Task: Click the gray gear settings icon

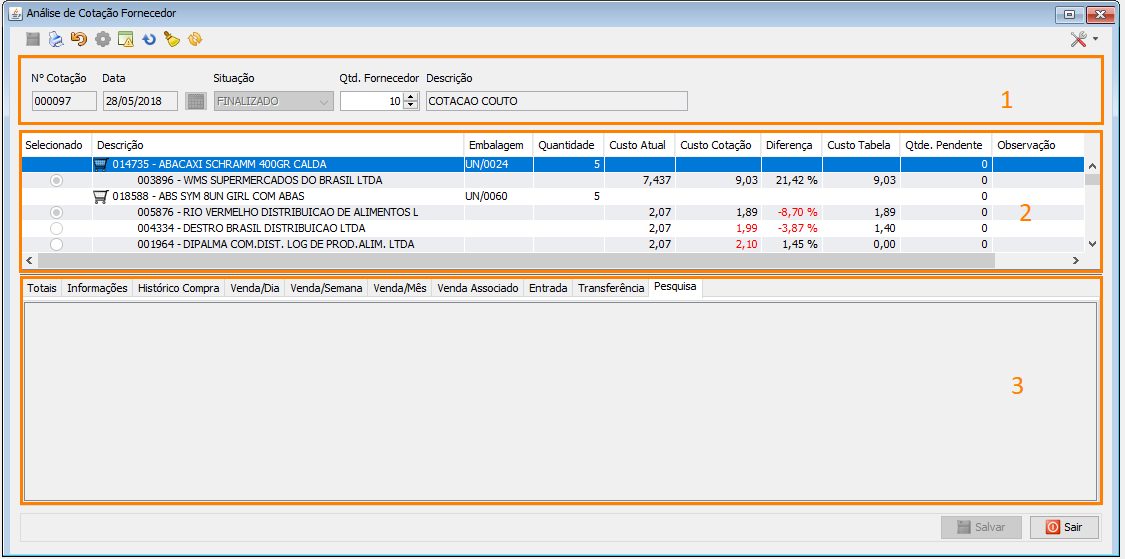Action: point(102,40)
